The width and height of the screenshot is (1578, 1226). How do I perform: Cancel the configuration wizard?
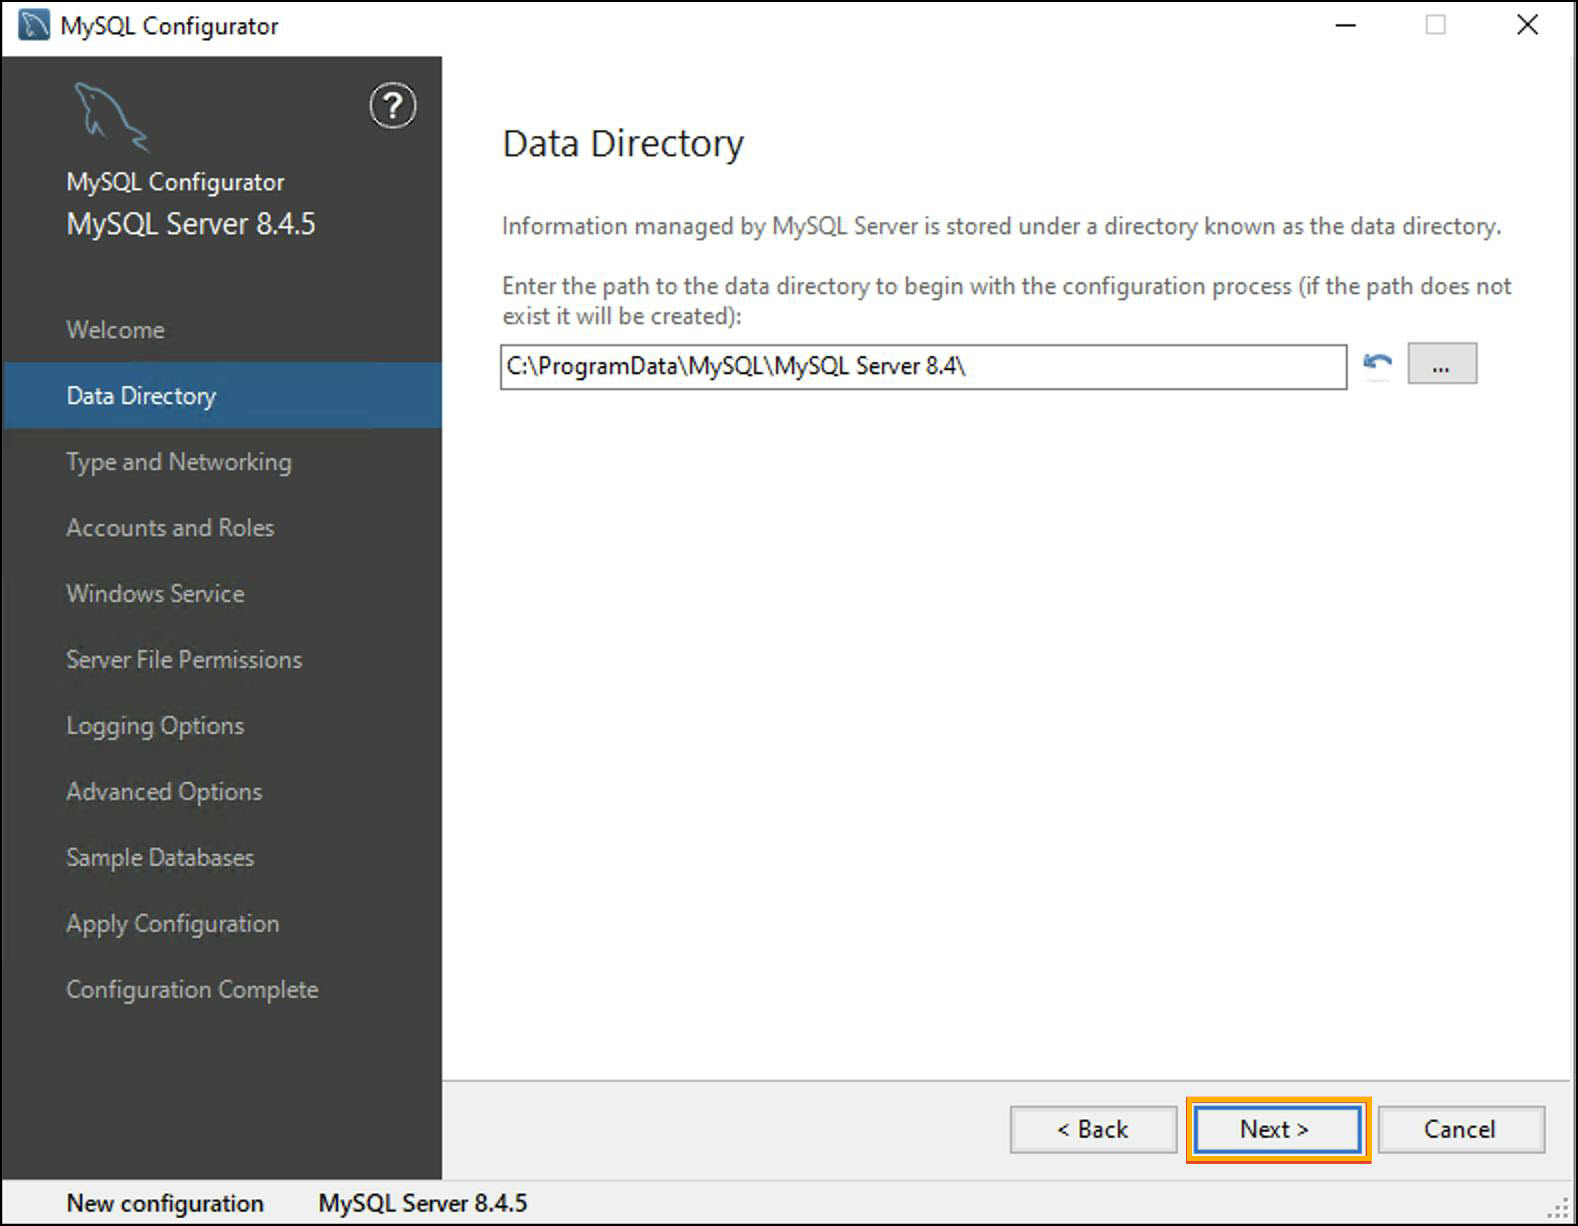[1460, 1130]
